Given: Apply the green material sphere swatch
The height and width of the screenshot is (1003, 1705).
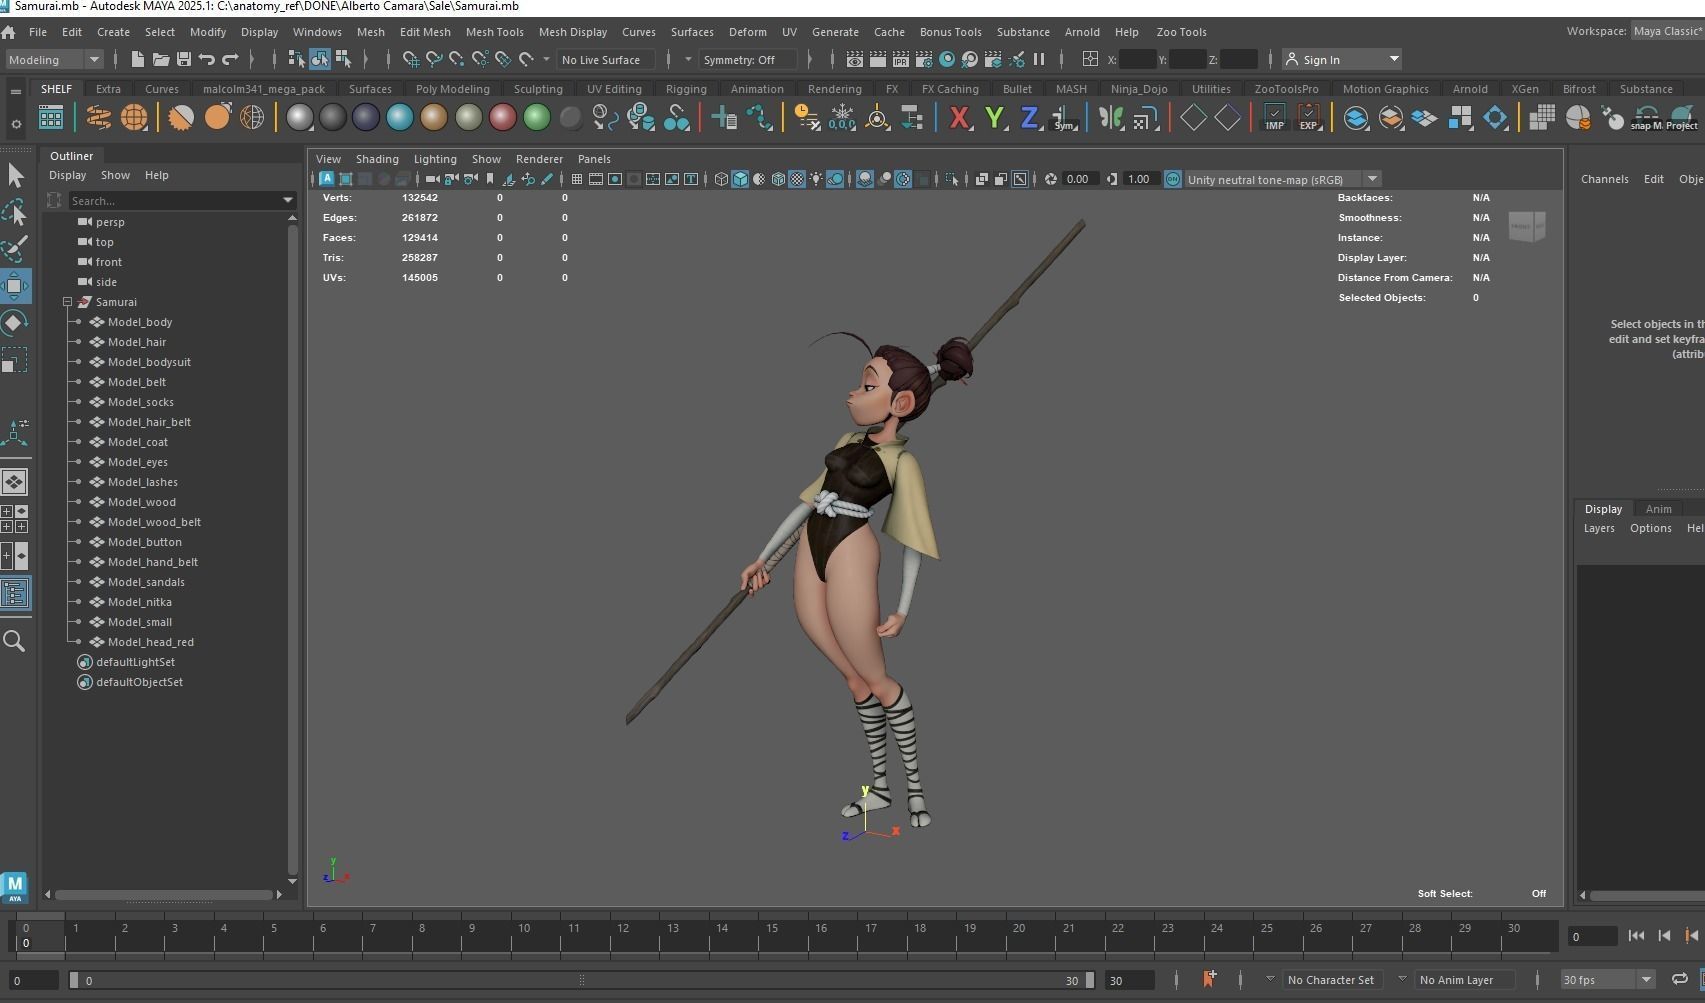Looking at the screenshot, I should (x=536, y=118).
